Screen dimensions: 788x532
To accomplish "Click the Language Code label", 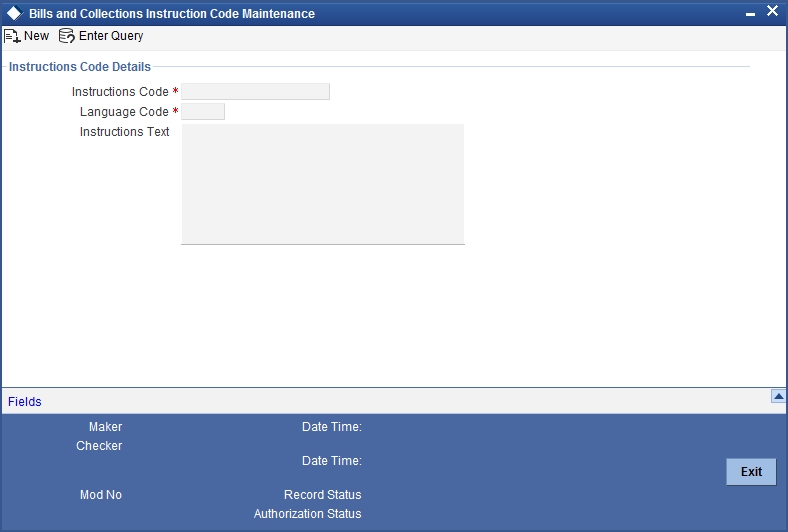I will pyautogui.click(x=124, y=112).
